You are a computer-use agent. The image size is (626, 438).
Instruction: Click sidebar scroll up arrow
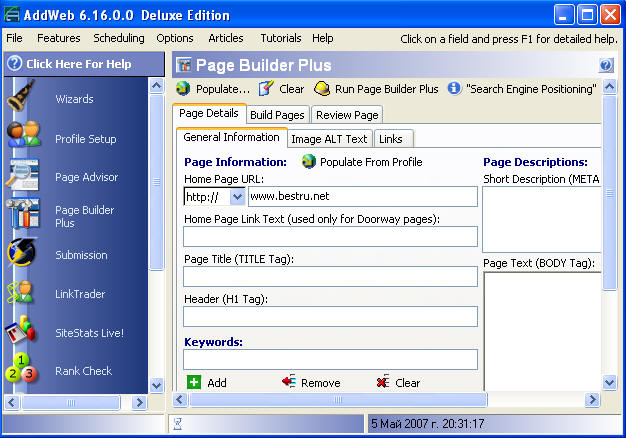pos(156,85)
